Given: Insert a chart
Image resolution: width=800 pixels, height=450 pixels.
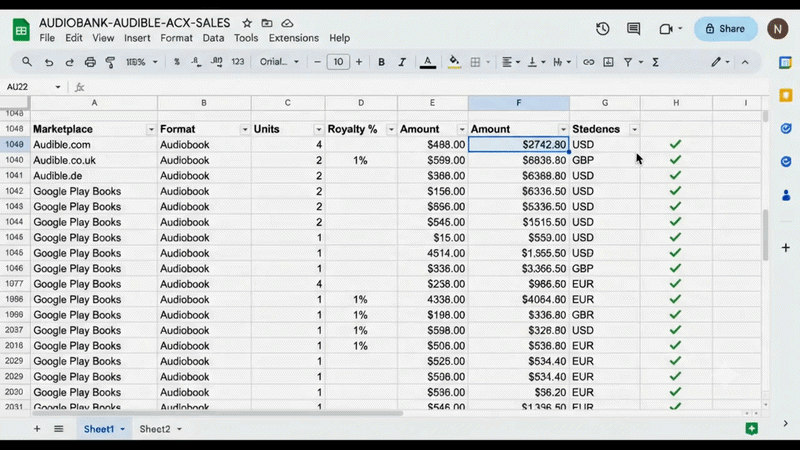Looking at the screenshot, I should [608, 62].
